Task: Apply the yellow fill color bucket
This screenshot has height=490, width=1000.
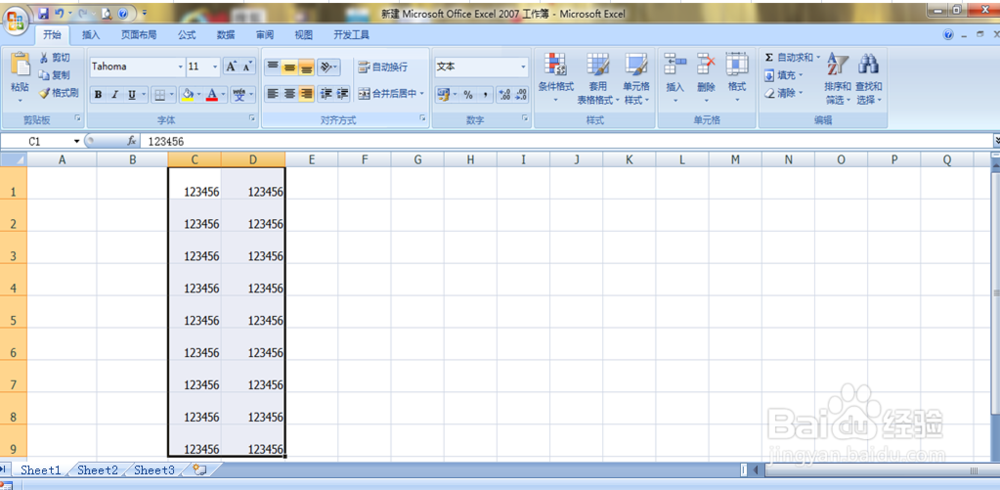Action: [x=188, y=95]
